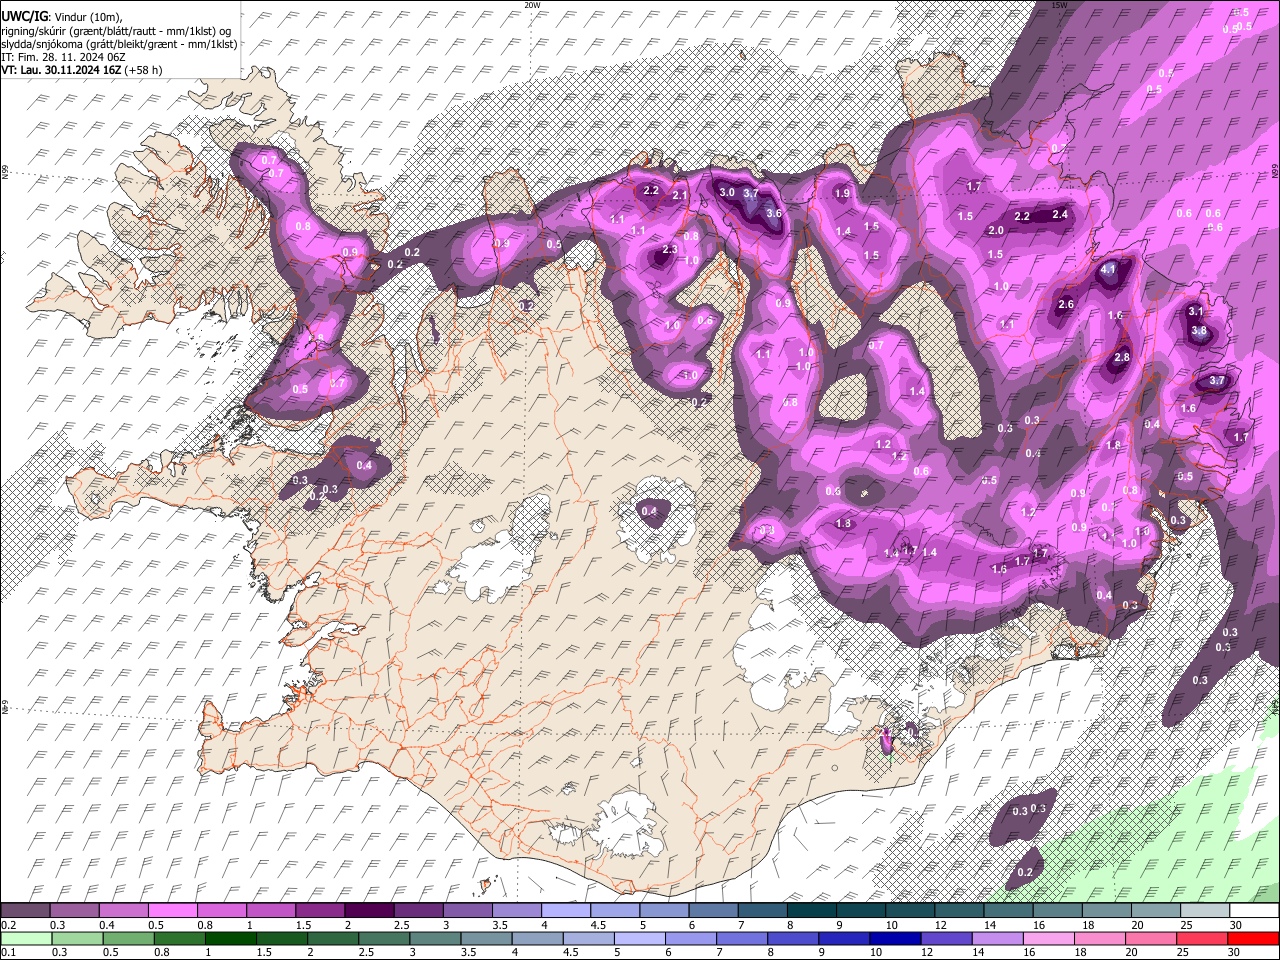1280x960 pixels.
Task: Click the 15W longitude label
Action: coord(1059,5)
